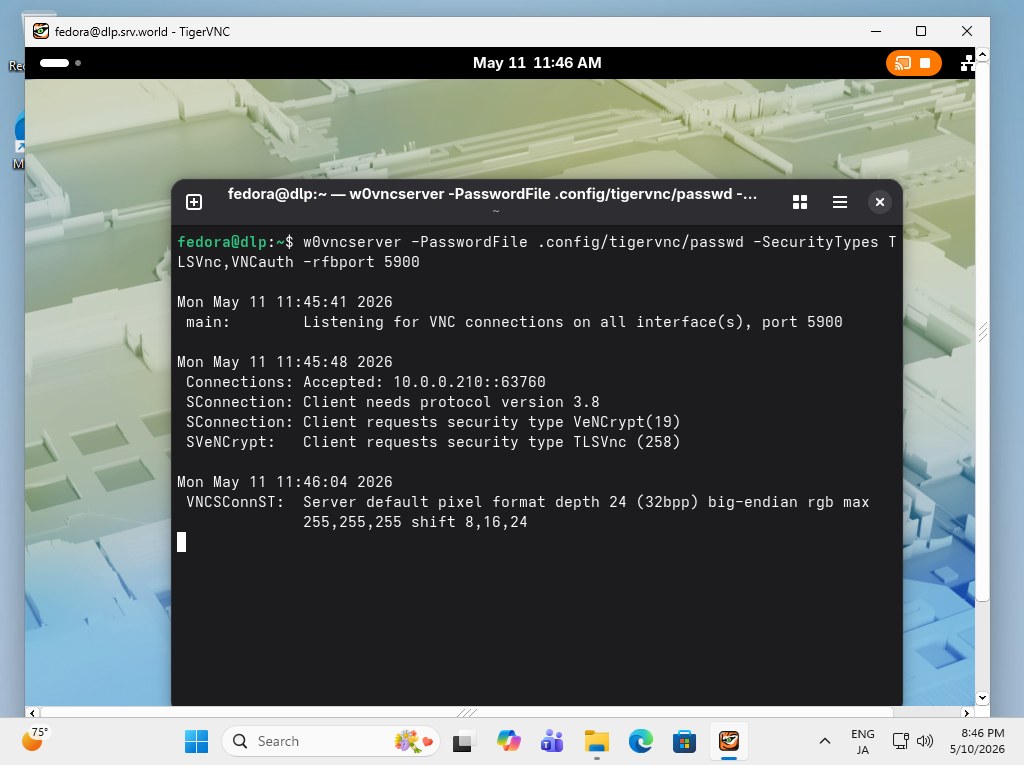The image size is (1024, 765).
Task: Click the timestamp 'Mon May 11 11:45:41 2026'
Action: click(x=285, y=302)
